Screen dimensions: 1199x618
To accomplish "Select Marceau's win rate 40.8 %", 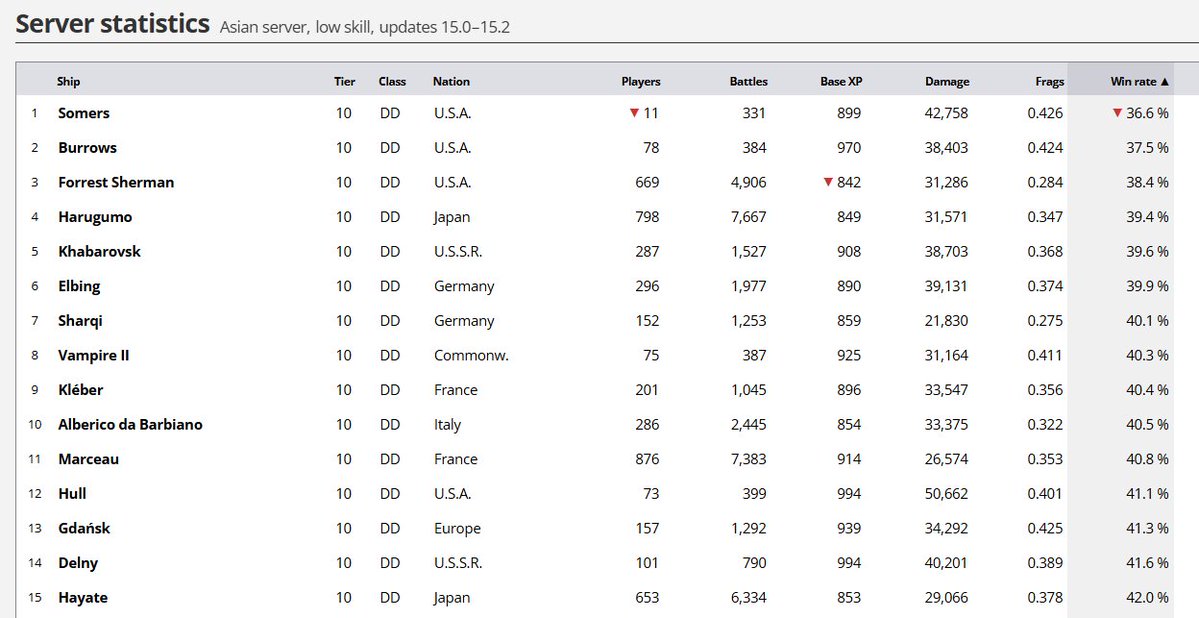I will coord(1147,459).
